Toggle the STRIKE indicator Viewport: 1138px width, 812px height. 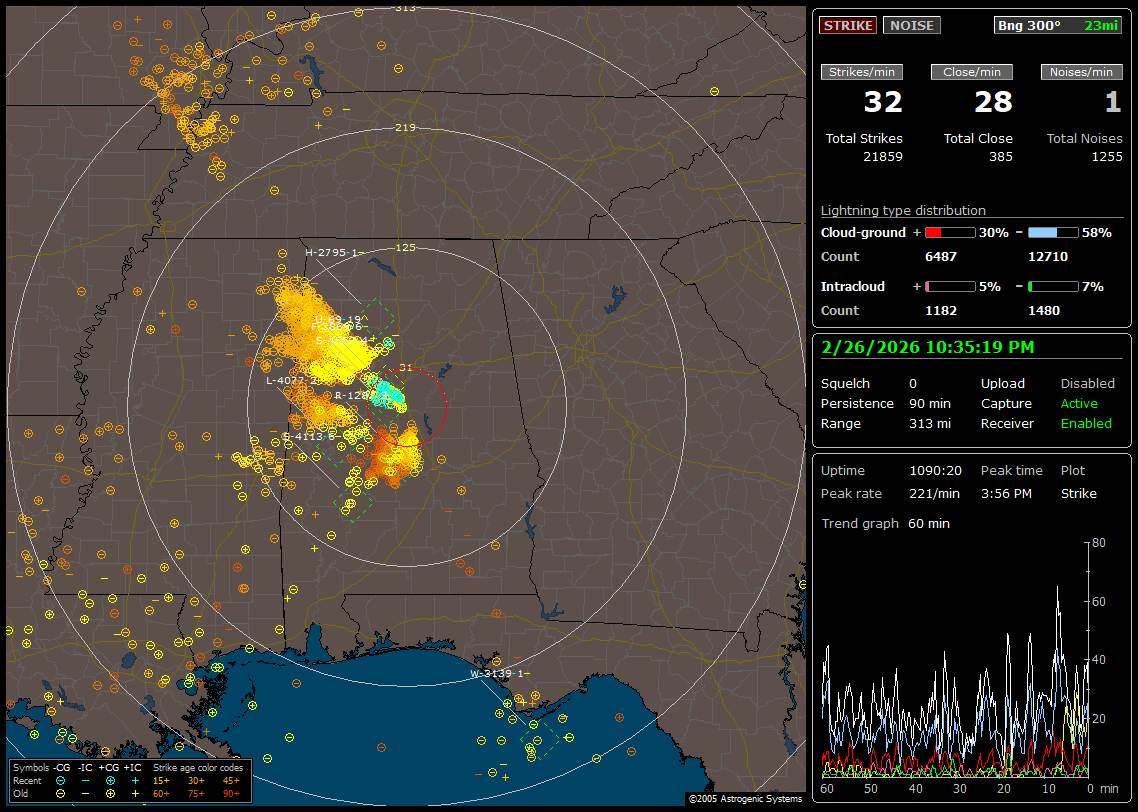(x=848, y=25)
